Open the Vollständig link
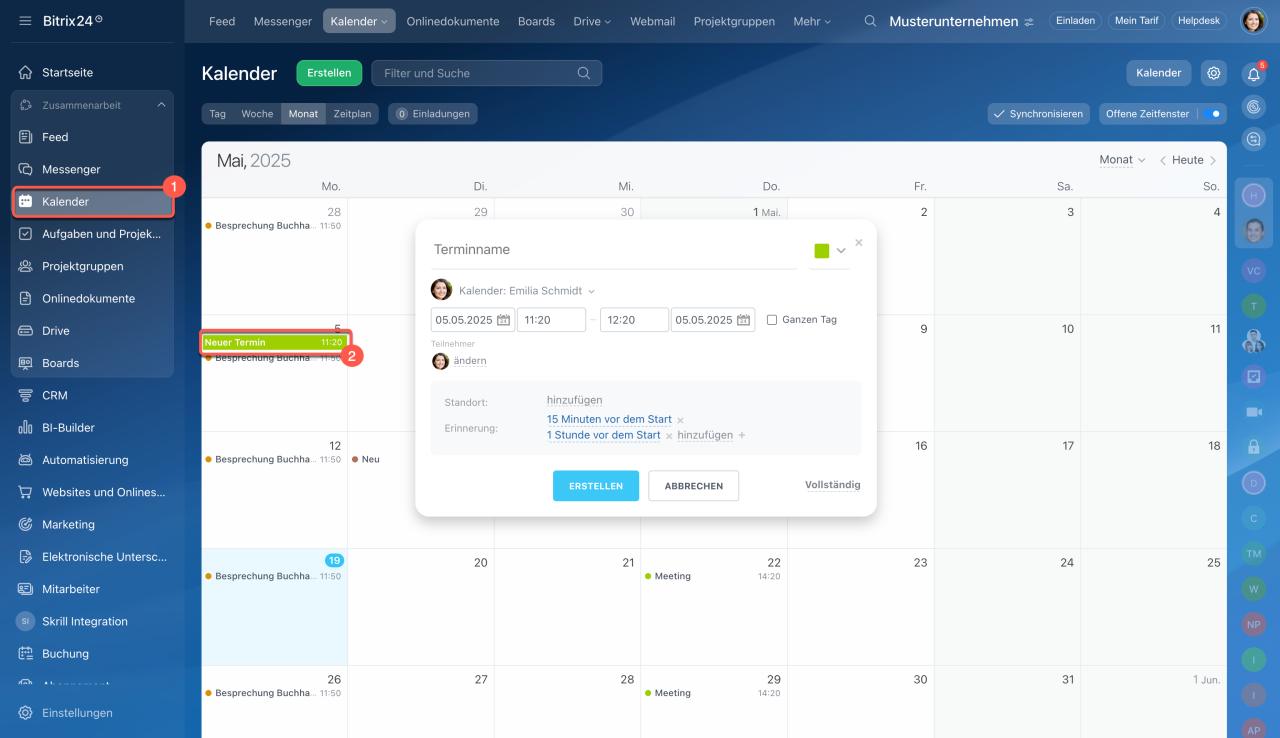1280x738 pixels. tap(833, 485)
